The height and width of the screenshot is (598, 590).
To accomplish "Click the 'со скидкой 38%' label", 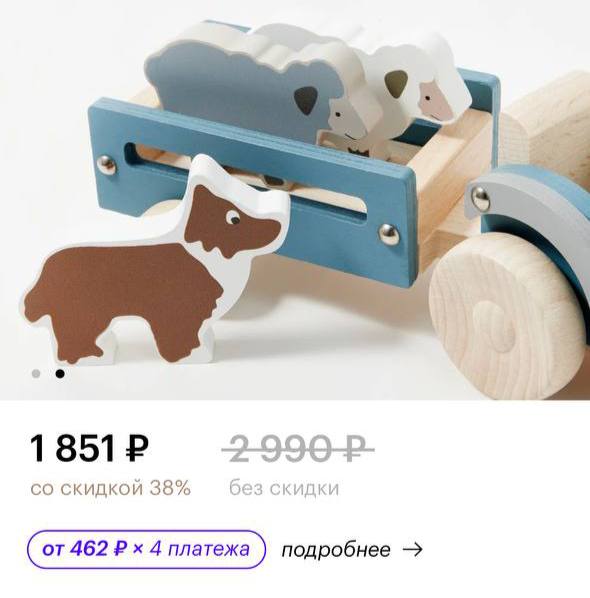I will [111, 488].
